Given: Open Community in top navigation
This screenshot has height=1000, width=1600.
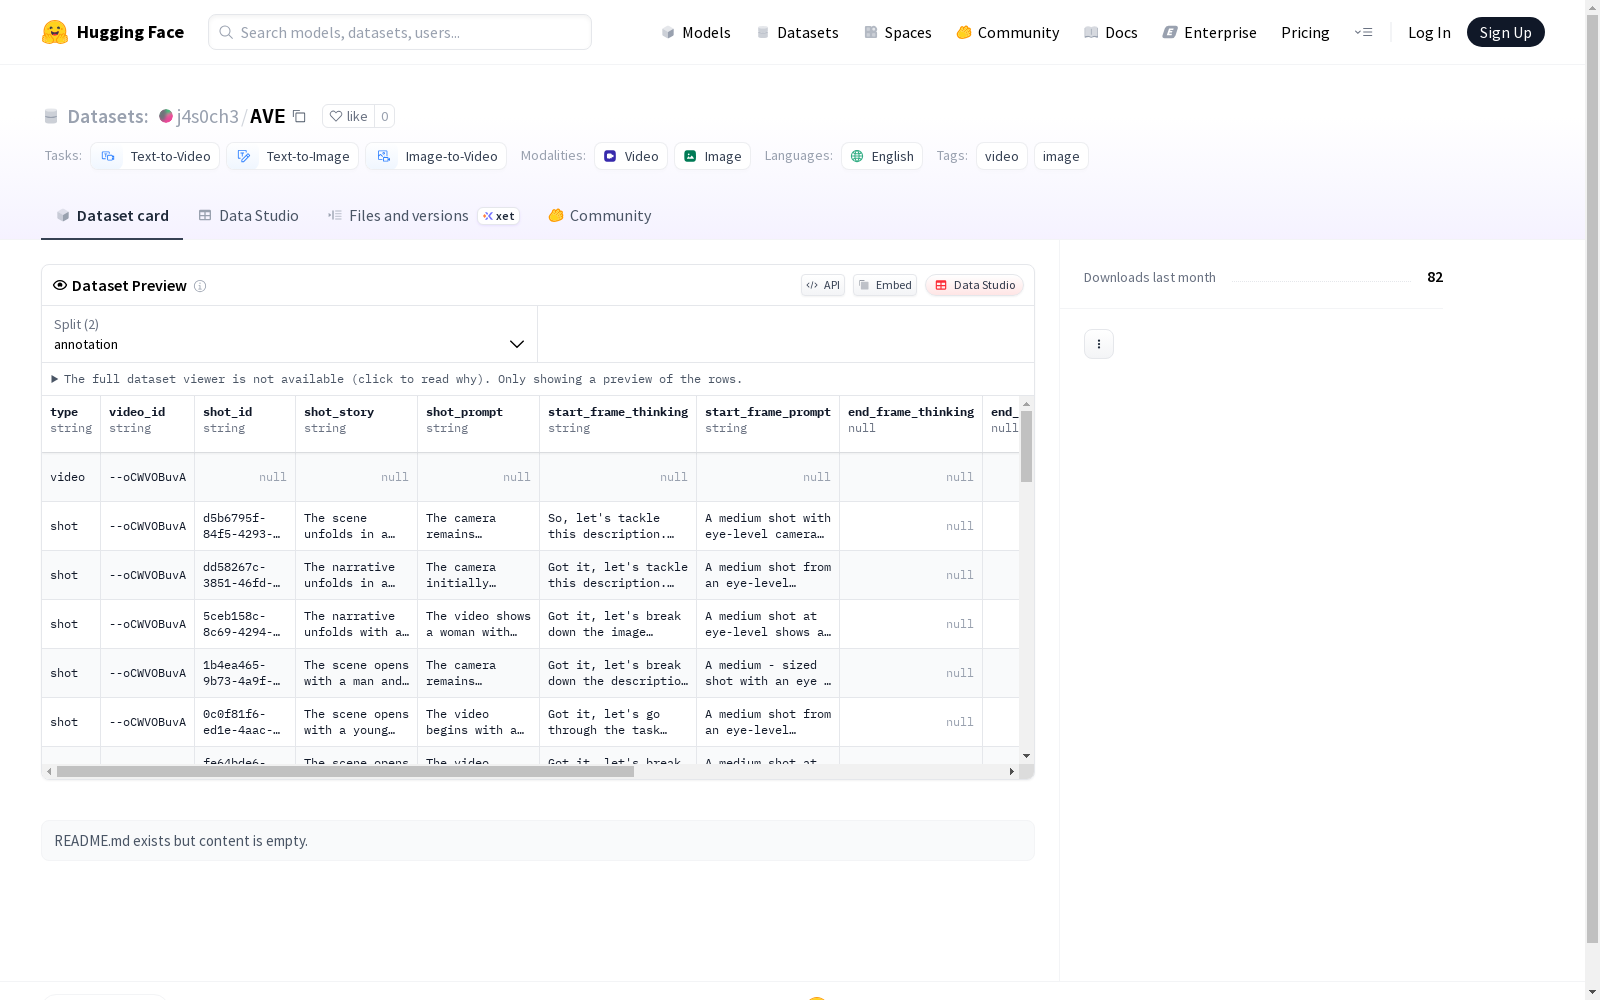Looking at the screenshot, I should pos(1008,32).
